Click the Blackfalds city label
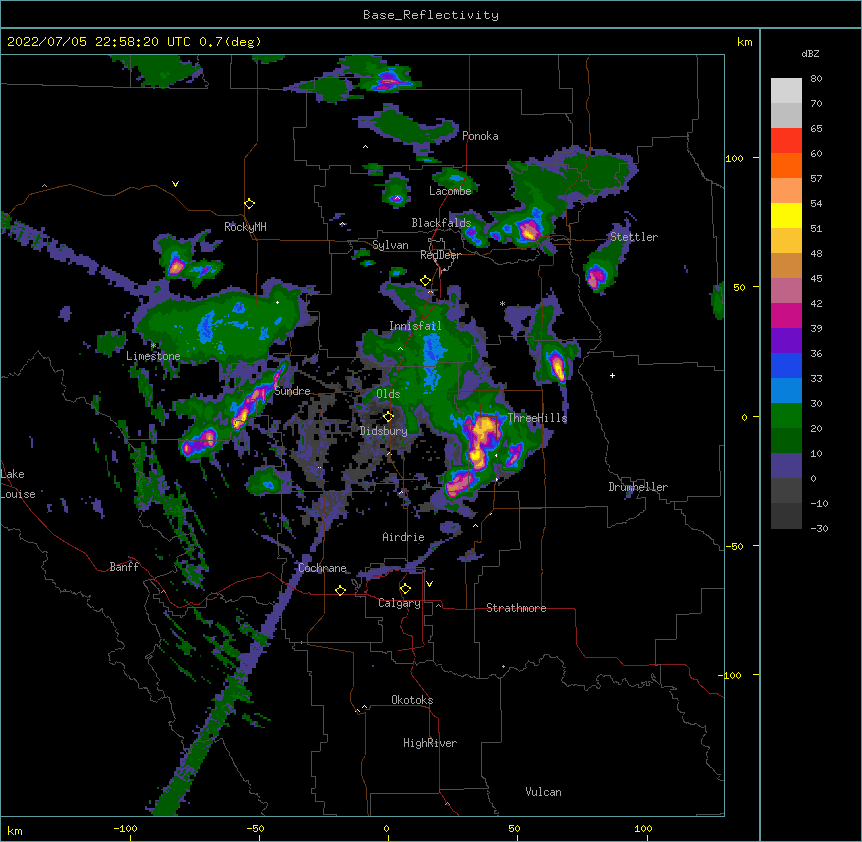862x842 pixels. pyautogui.click(x=441, y=223)
